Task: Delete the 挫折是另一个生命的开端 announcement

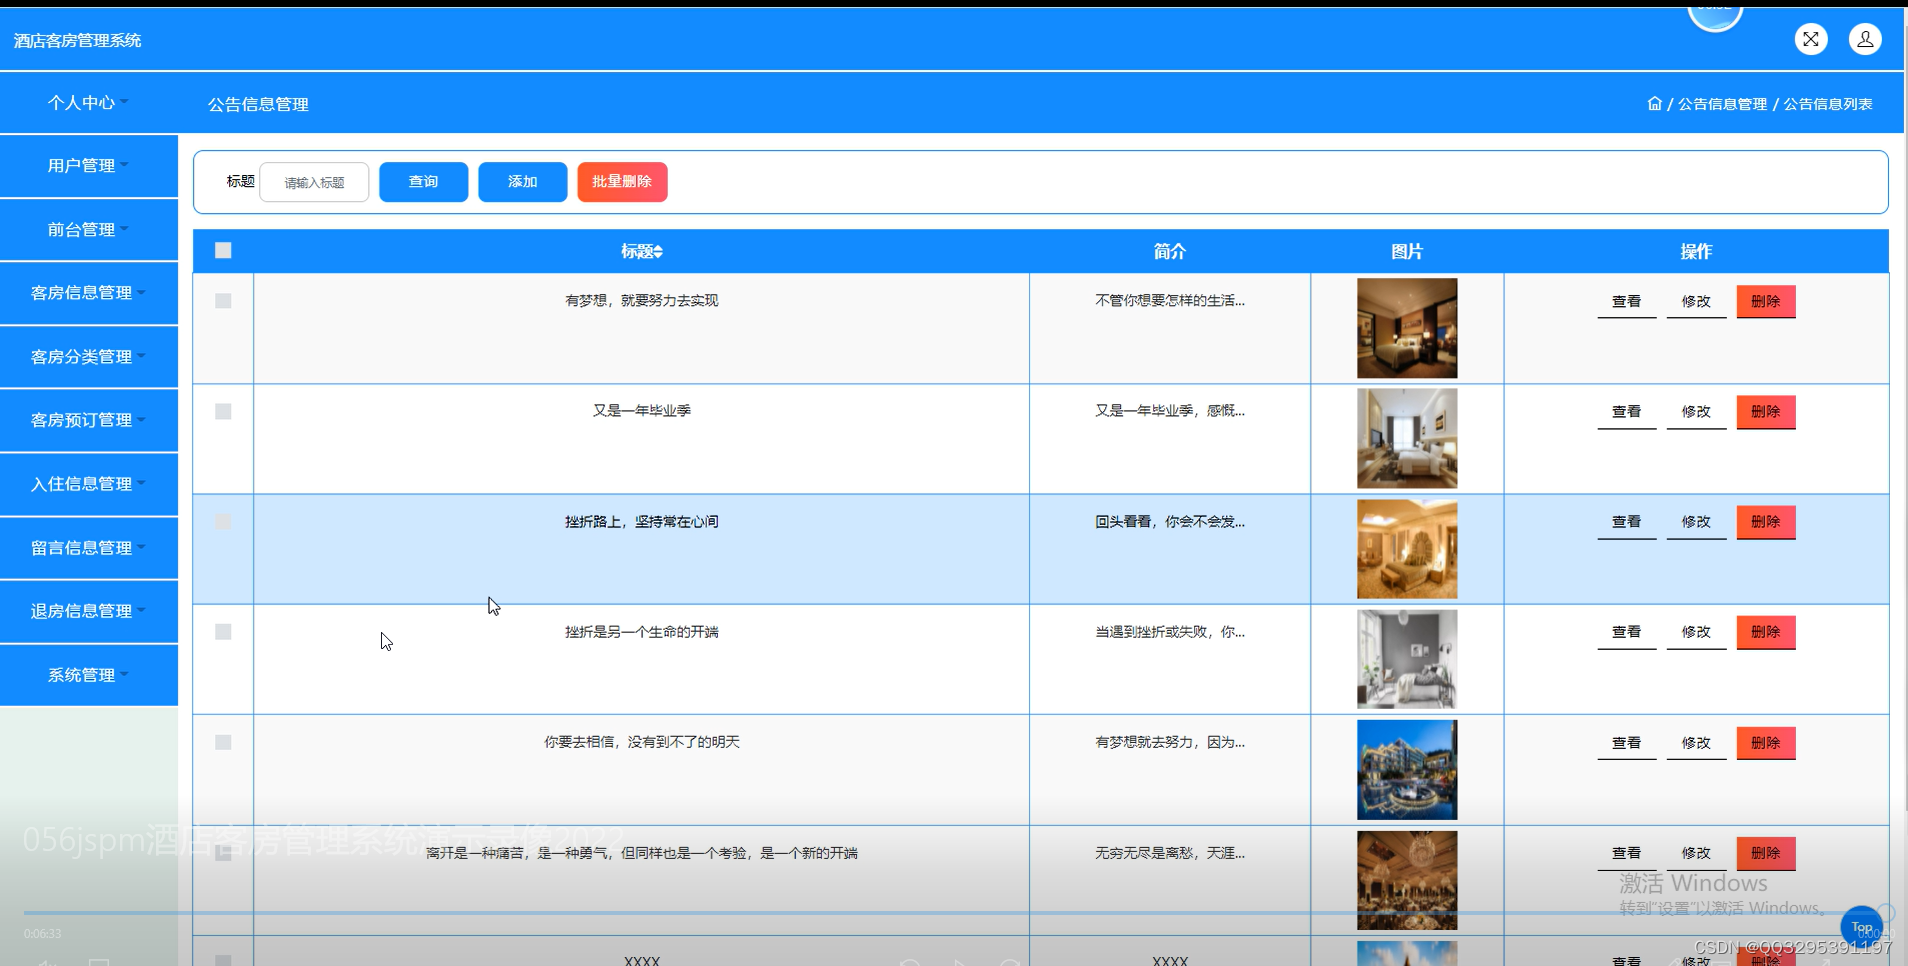Action: pyautogui.click(x=1766, y=632)
